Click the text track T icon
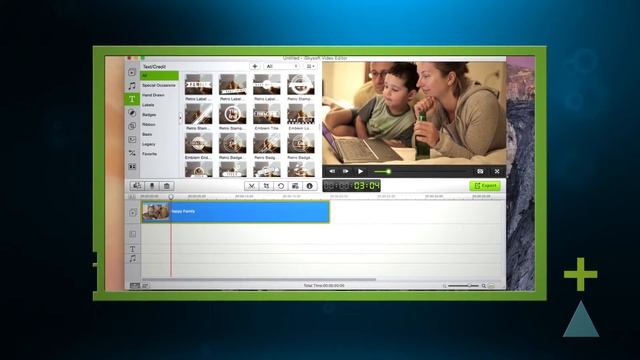The width and height of the screenshot is (640, 360). tap(132, 249)
